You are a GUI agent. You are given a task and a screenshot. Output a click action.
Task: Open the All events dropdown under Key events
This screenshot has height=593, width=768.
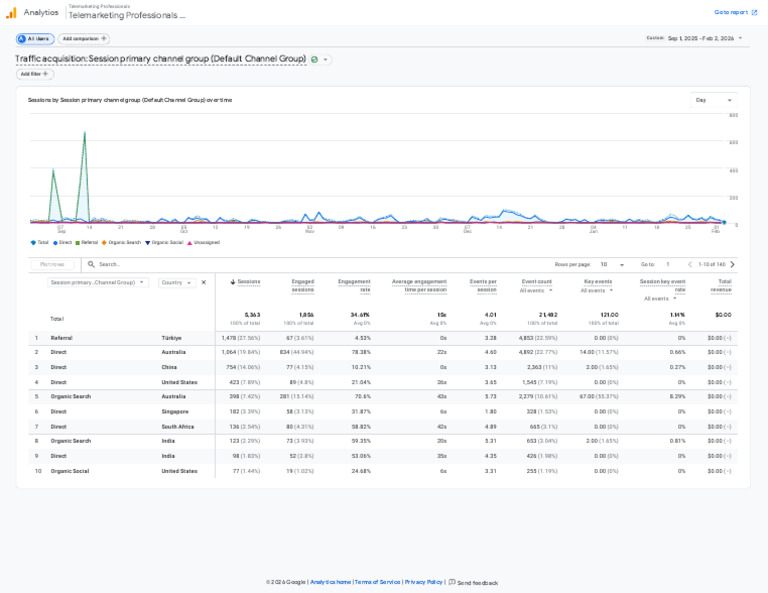(x=597, y=291)
